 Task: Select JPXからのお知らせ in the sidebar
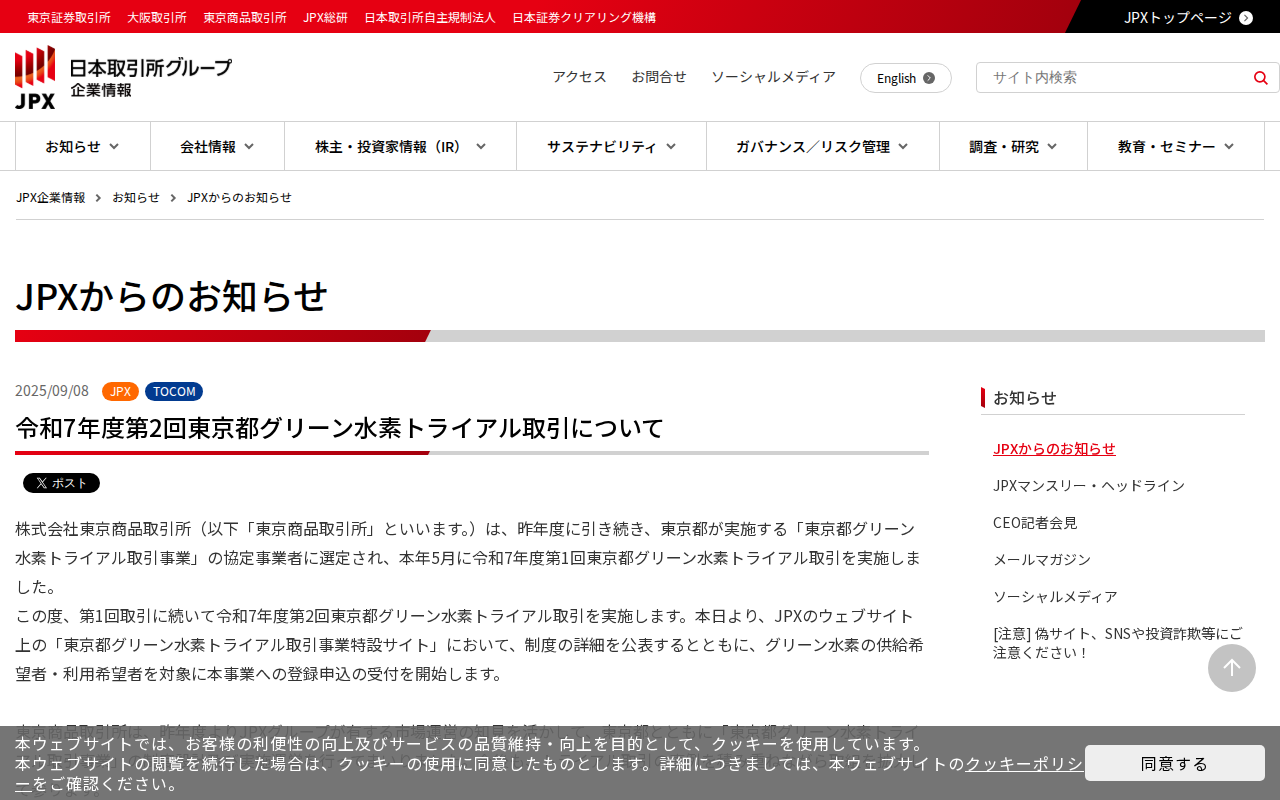pos(1054,448)
